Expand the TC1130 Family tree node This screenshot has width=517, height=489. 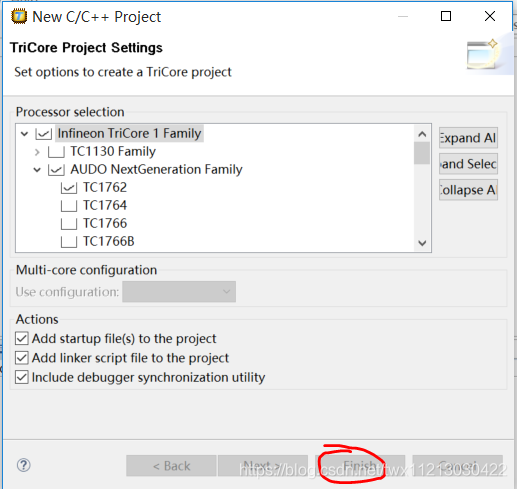point(37,152)
